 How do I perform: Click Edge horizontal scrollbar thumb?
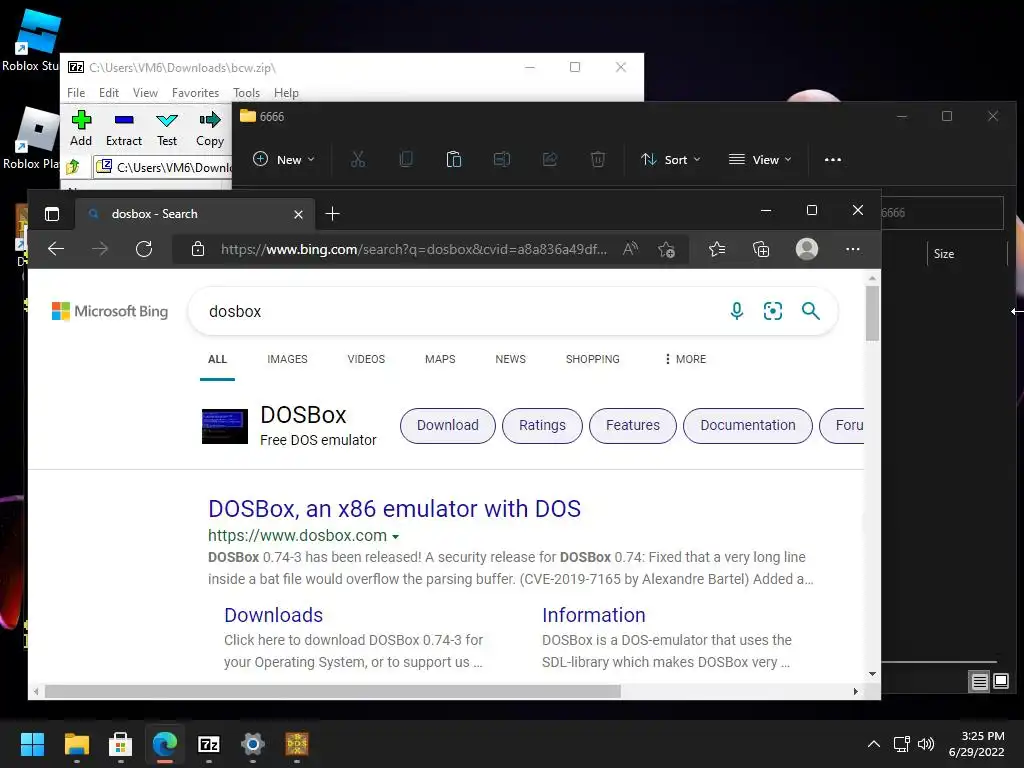tap(333, 691)
